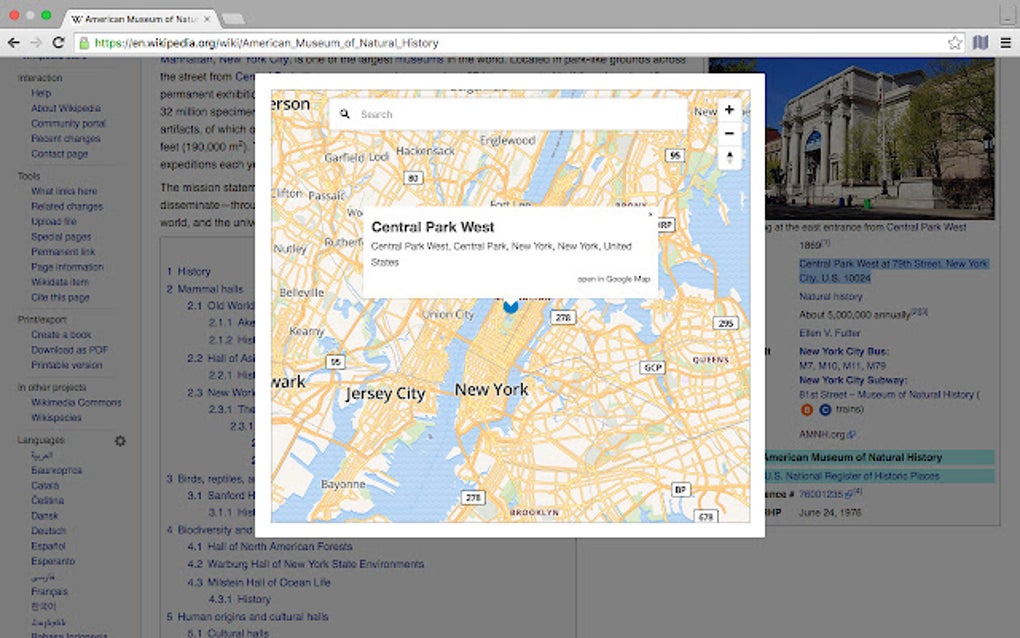The width and height of the screenshot is (1020, 638).
Task: Open the Help sidebar link
Action: coord(41,93)
